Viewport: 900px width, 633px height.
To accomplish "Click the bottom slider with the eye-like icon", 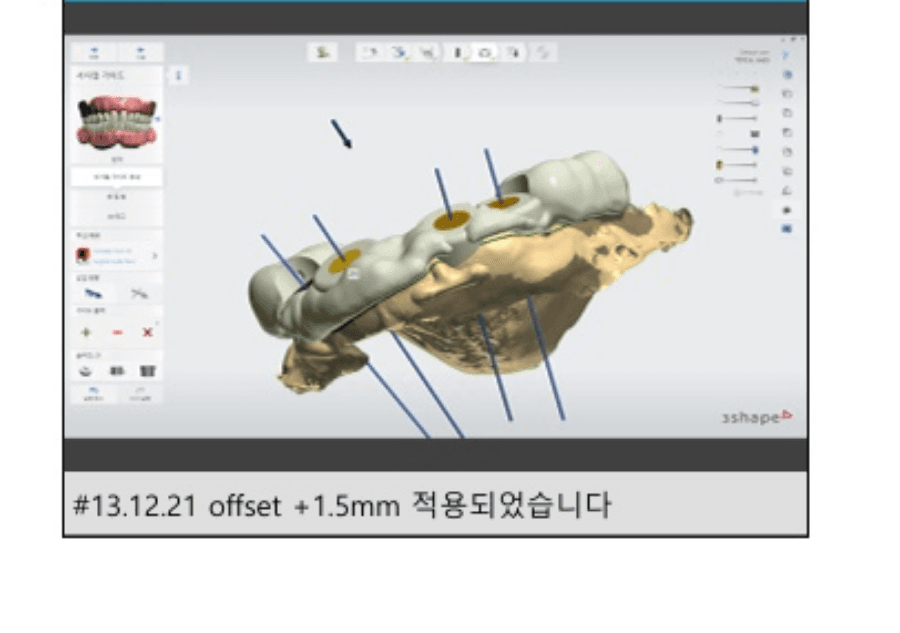I will [738, 180].
